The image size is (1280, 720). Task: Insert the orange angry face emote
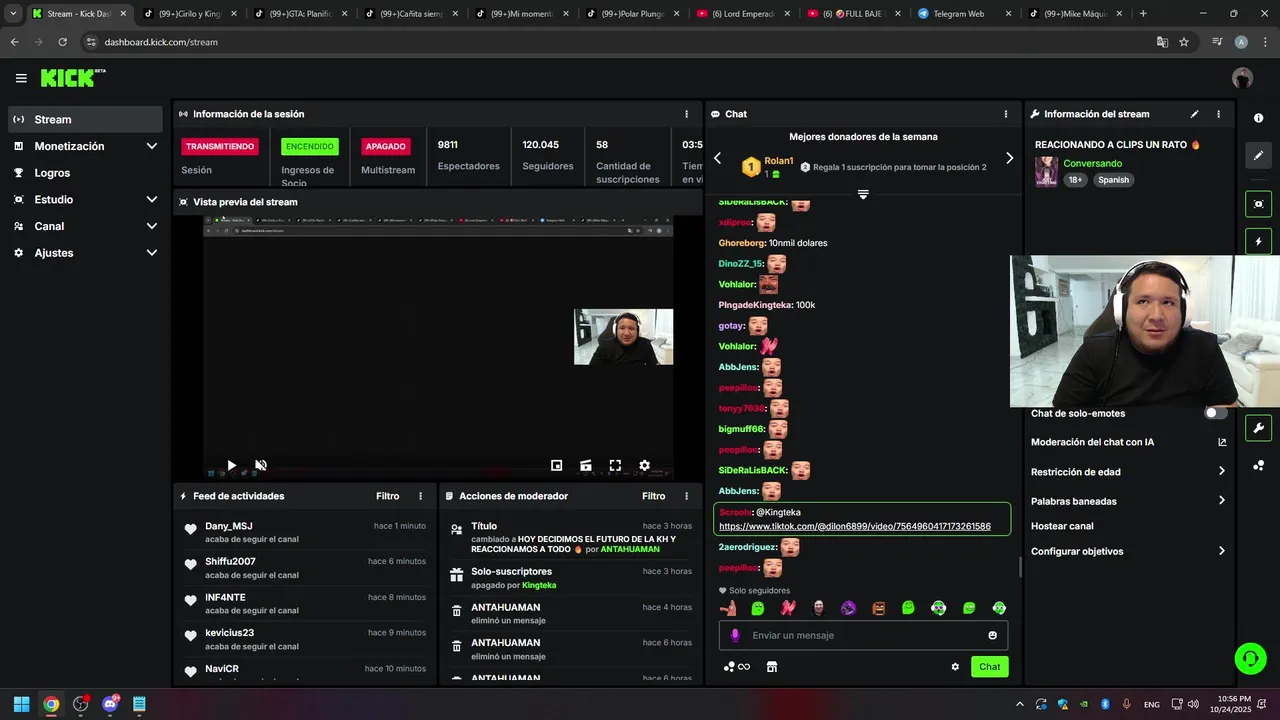pos(879,608)
